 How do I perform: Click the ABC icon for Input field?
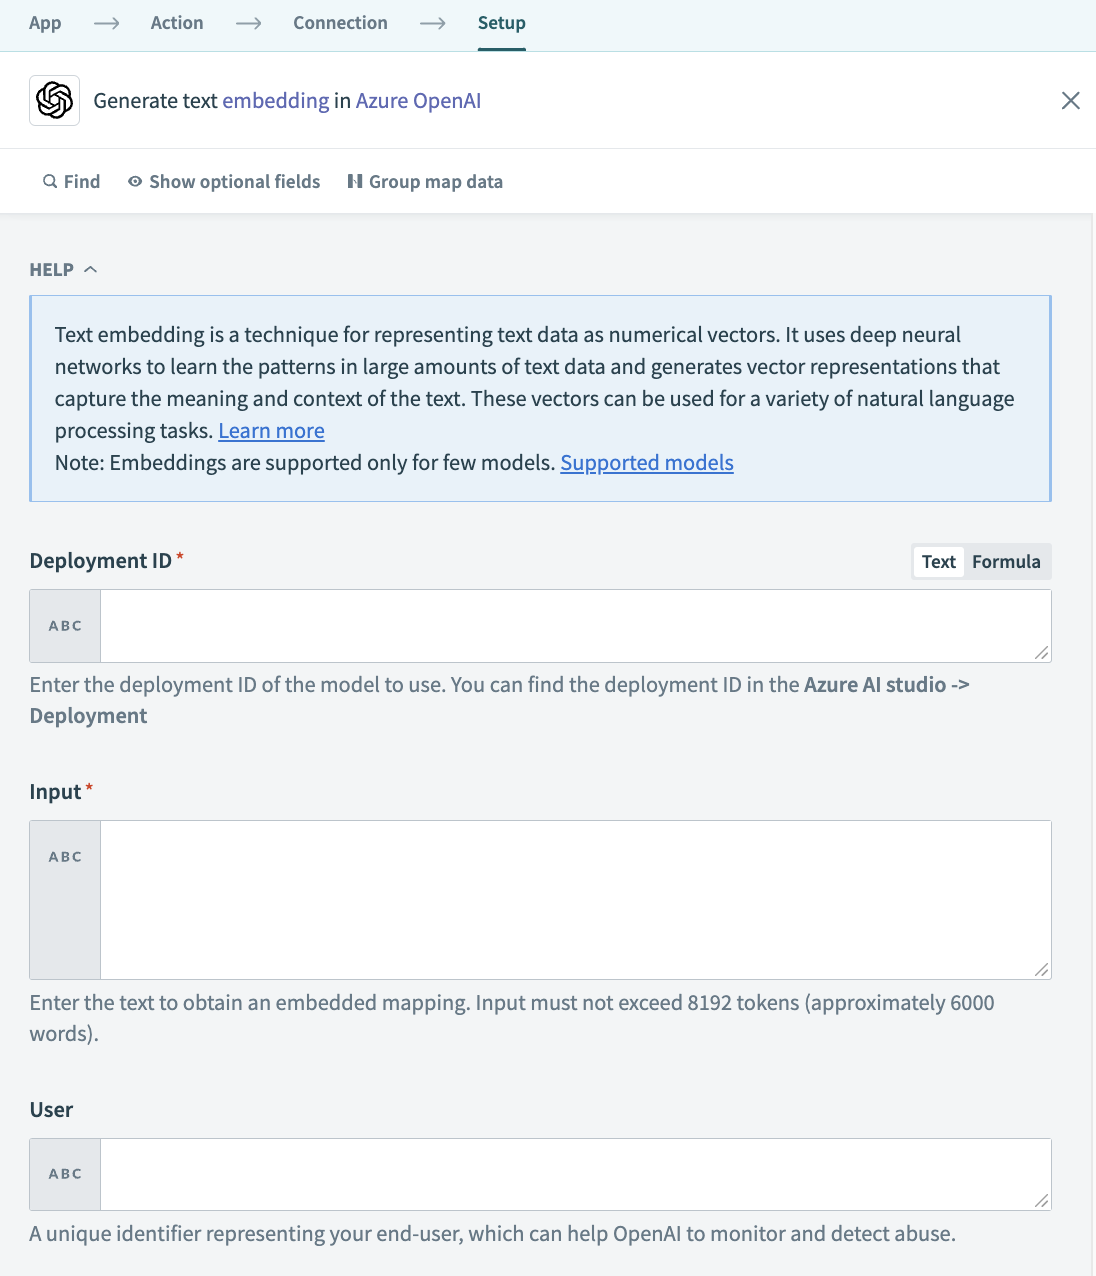pos(64,856)
